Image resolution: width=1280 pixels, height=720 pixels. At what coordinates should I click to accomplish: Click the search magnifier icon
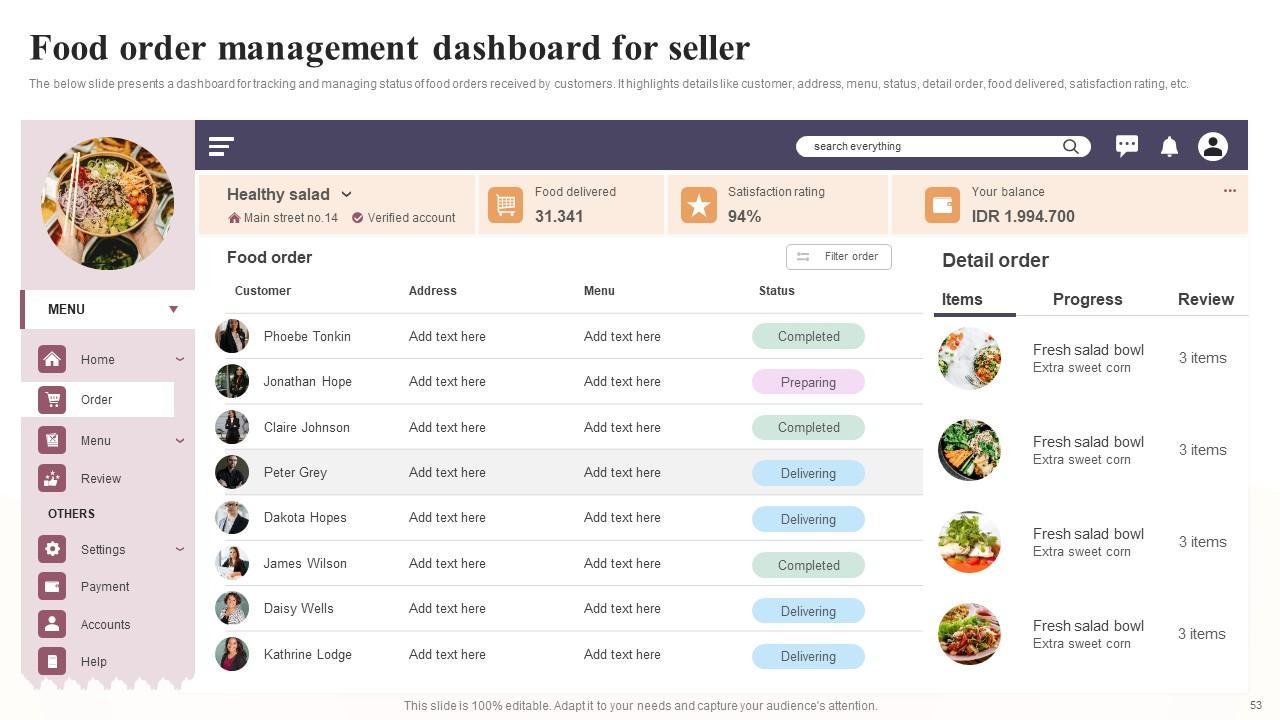click(x=1071, y=147)
